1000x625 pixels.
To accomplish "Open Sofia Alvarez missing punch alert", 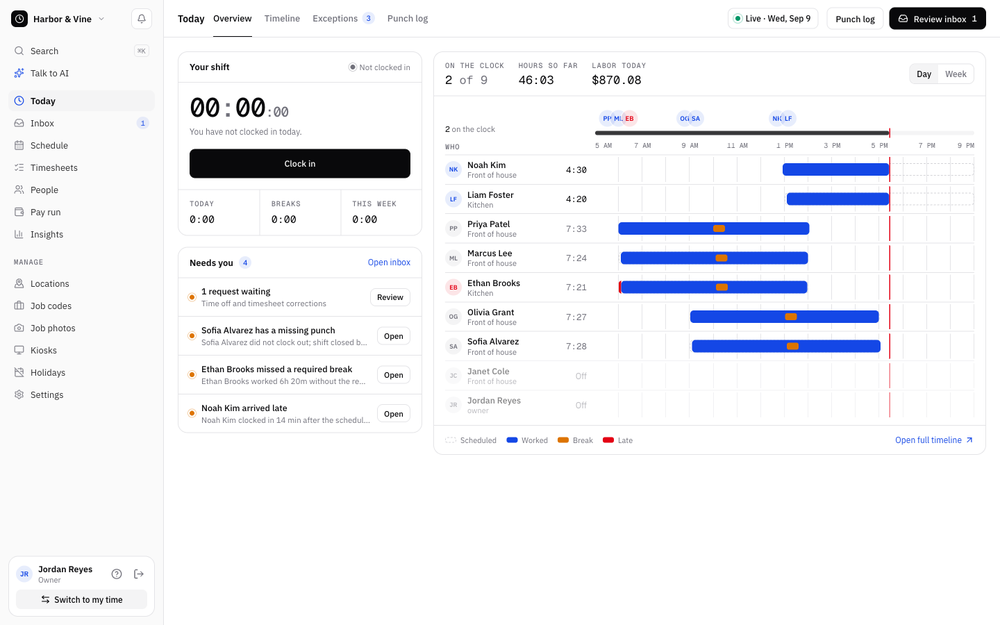I will click(x=393, y=336).
